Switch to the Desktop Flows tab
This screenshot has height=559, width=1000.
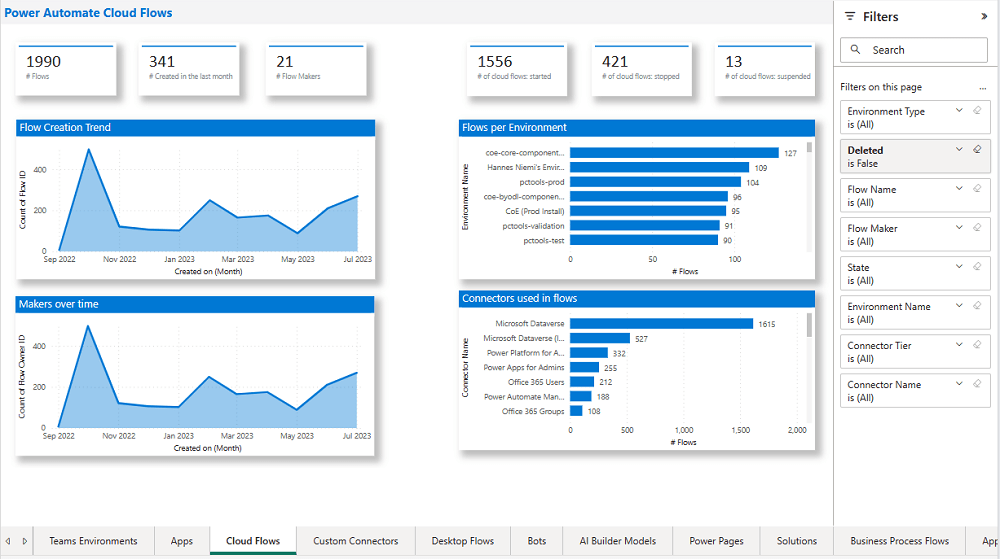462,541
